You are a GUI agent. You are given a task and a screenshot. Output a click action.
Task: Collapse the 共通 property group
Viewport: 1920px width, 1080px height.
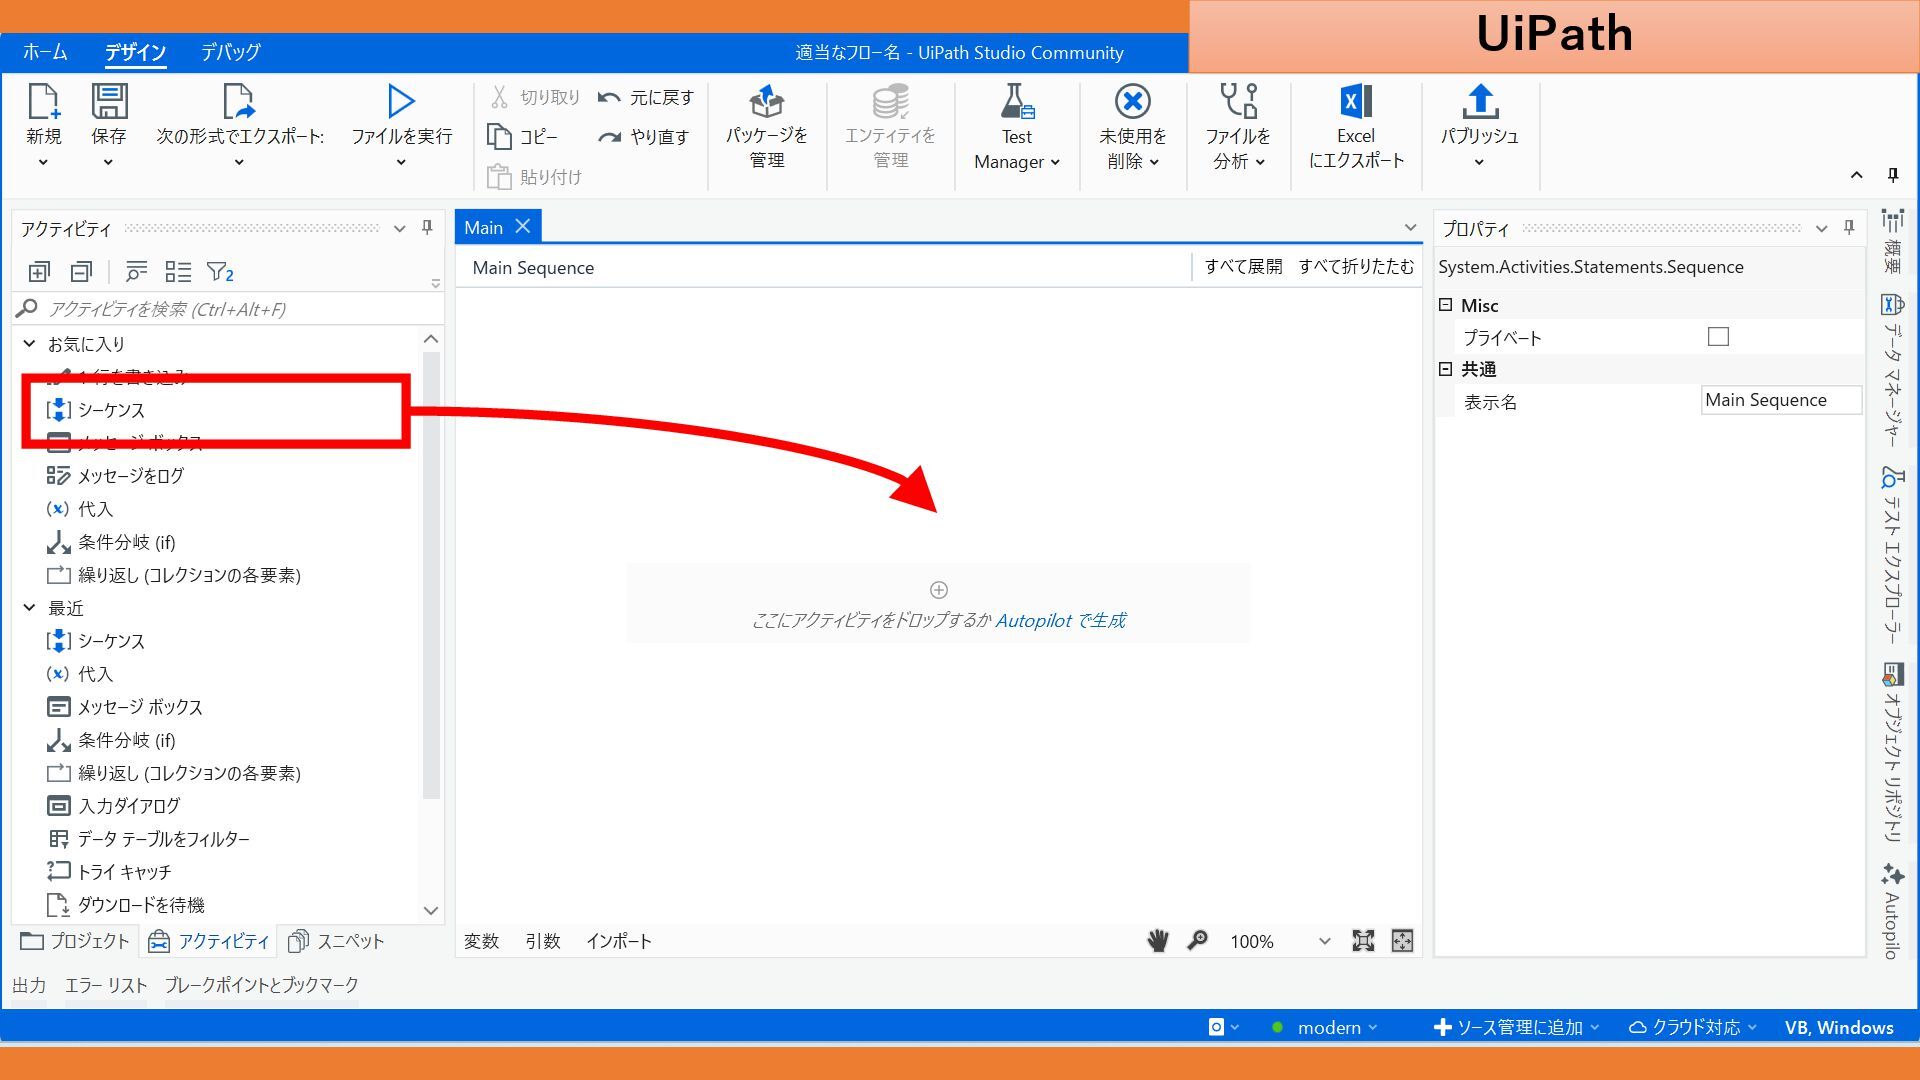(1446, 369)
